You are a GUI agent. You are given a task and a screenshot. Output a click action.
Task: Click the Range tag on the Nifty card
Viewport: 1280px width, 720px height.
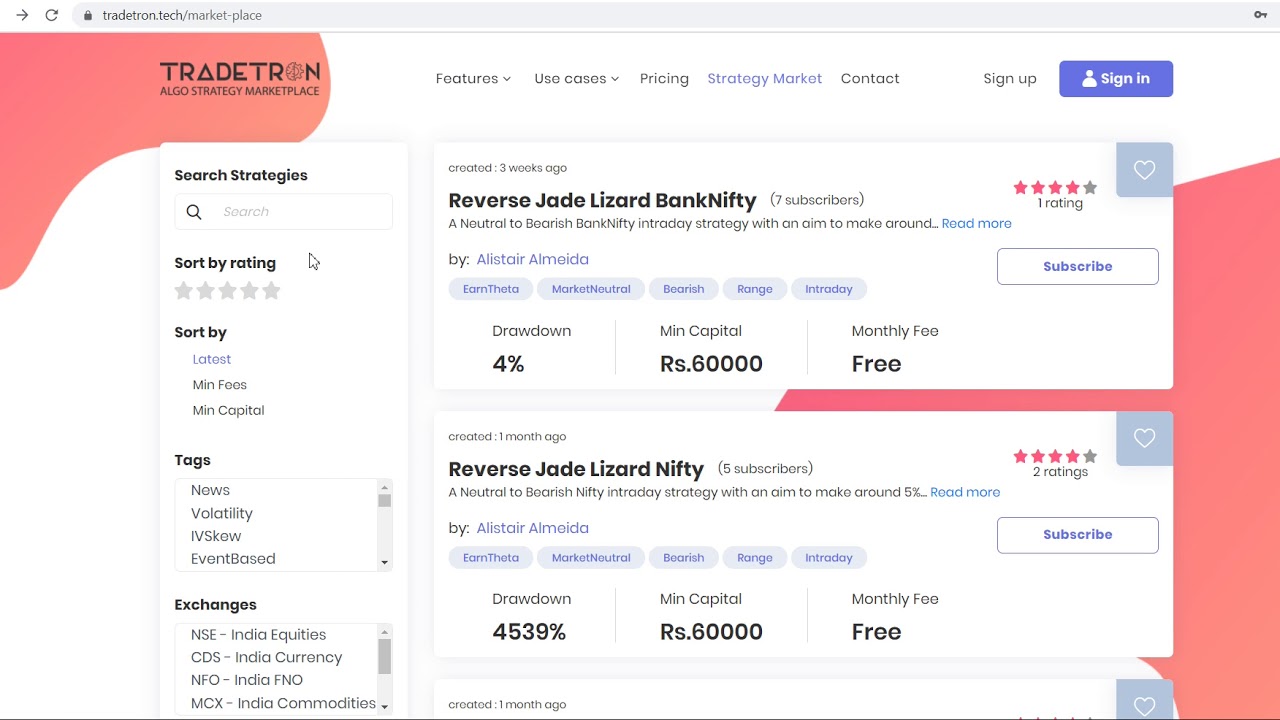pos(755,558)
